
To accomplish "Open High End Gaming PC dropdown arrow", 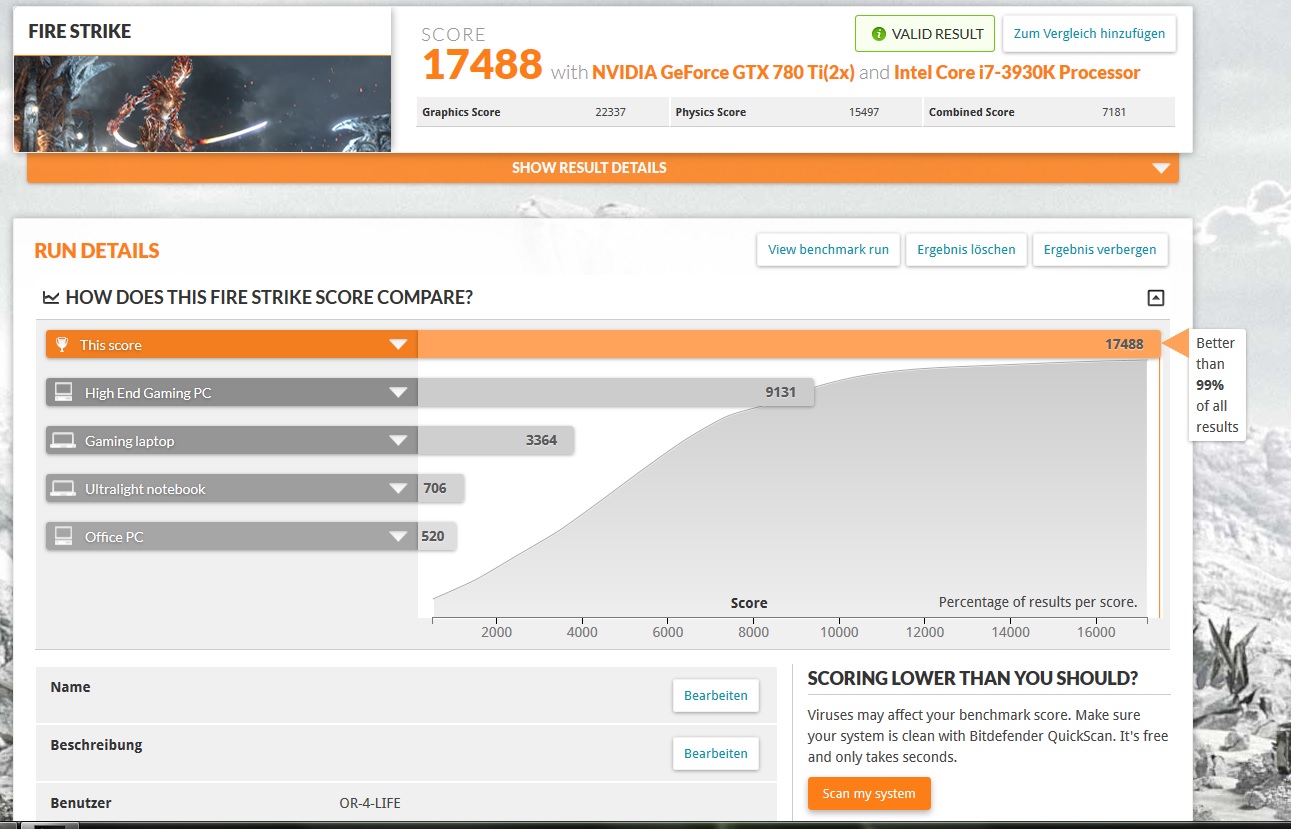I will click(x=399, y=393).
